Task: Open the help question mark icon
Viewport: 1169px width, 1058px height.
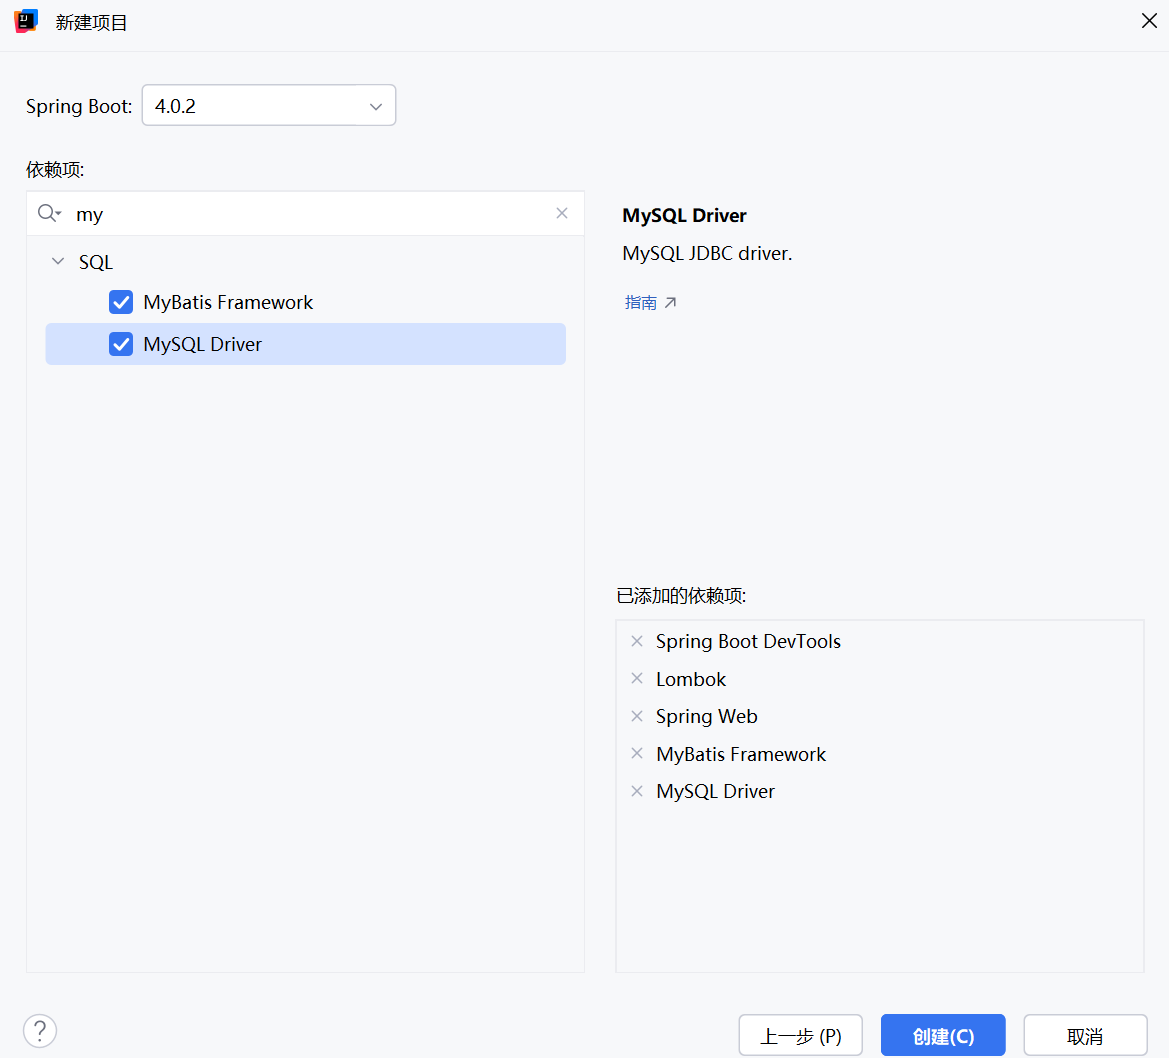Action: pyautogui.click(x=40, y=1031)
